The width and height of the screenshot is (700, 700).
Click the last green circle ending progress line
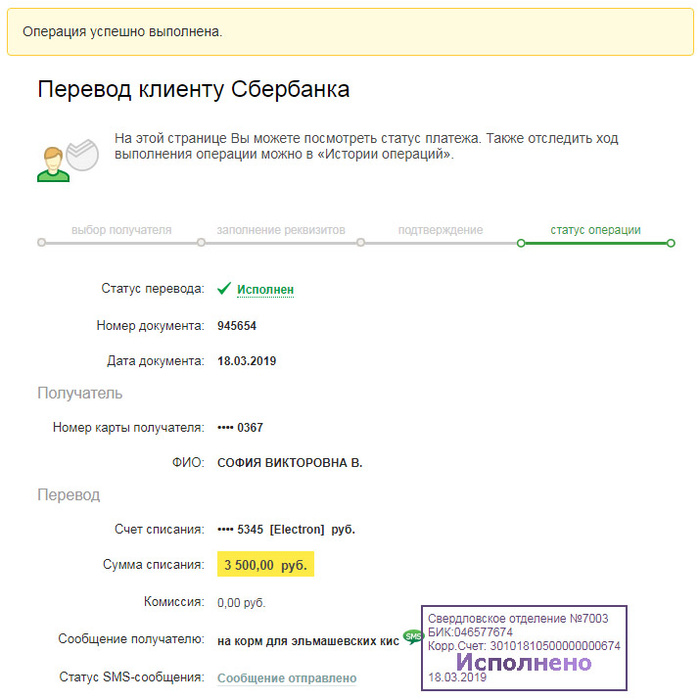(671, 242)
